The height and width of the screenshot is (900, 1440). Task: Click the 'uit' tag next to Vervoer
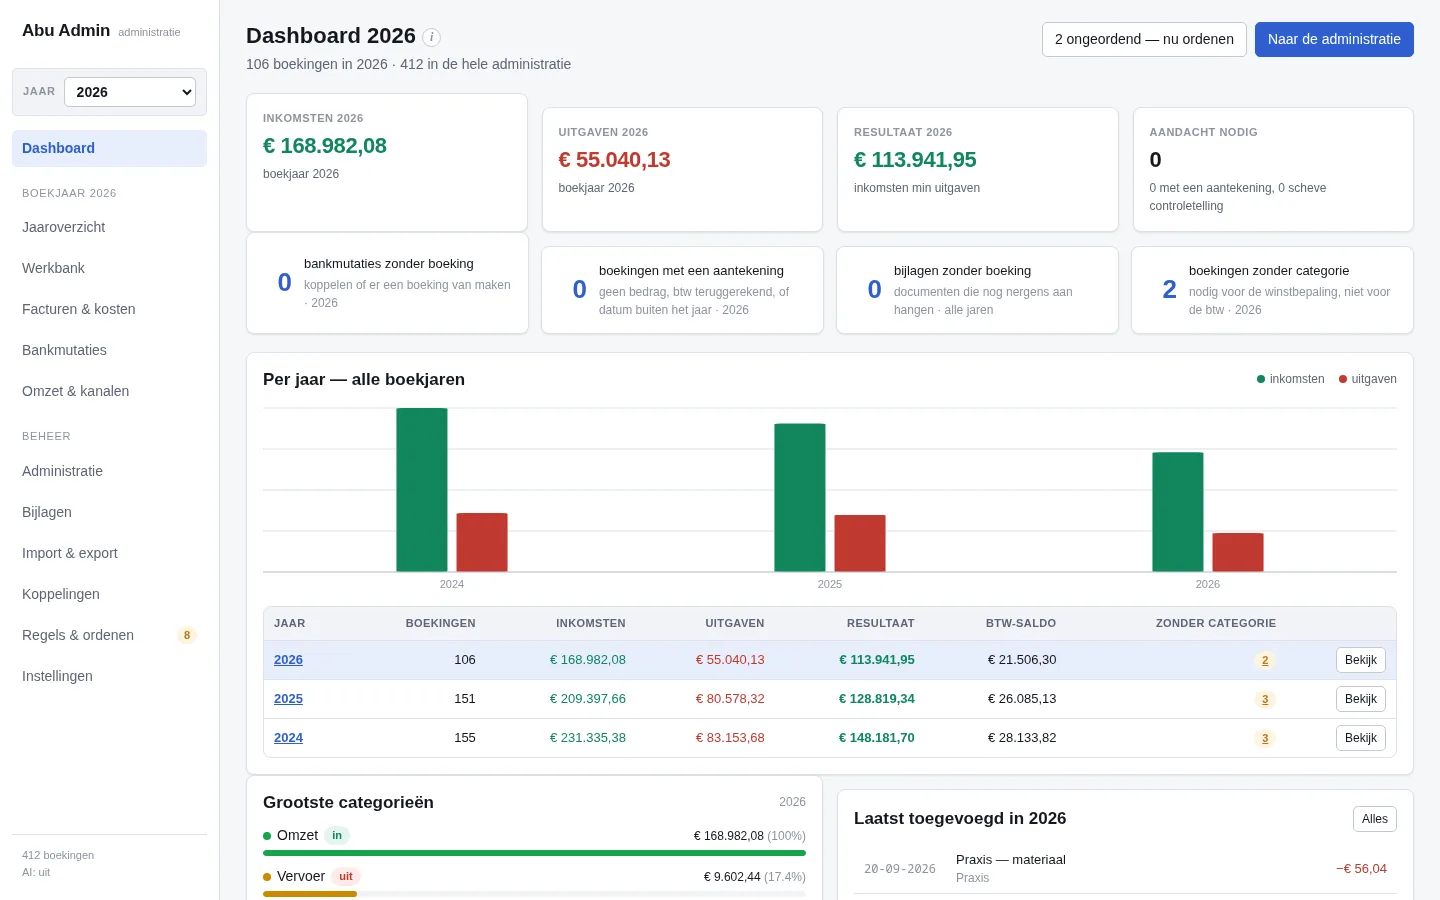pyautogui.click(x=346, y=876)
